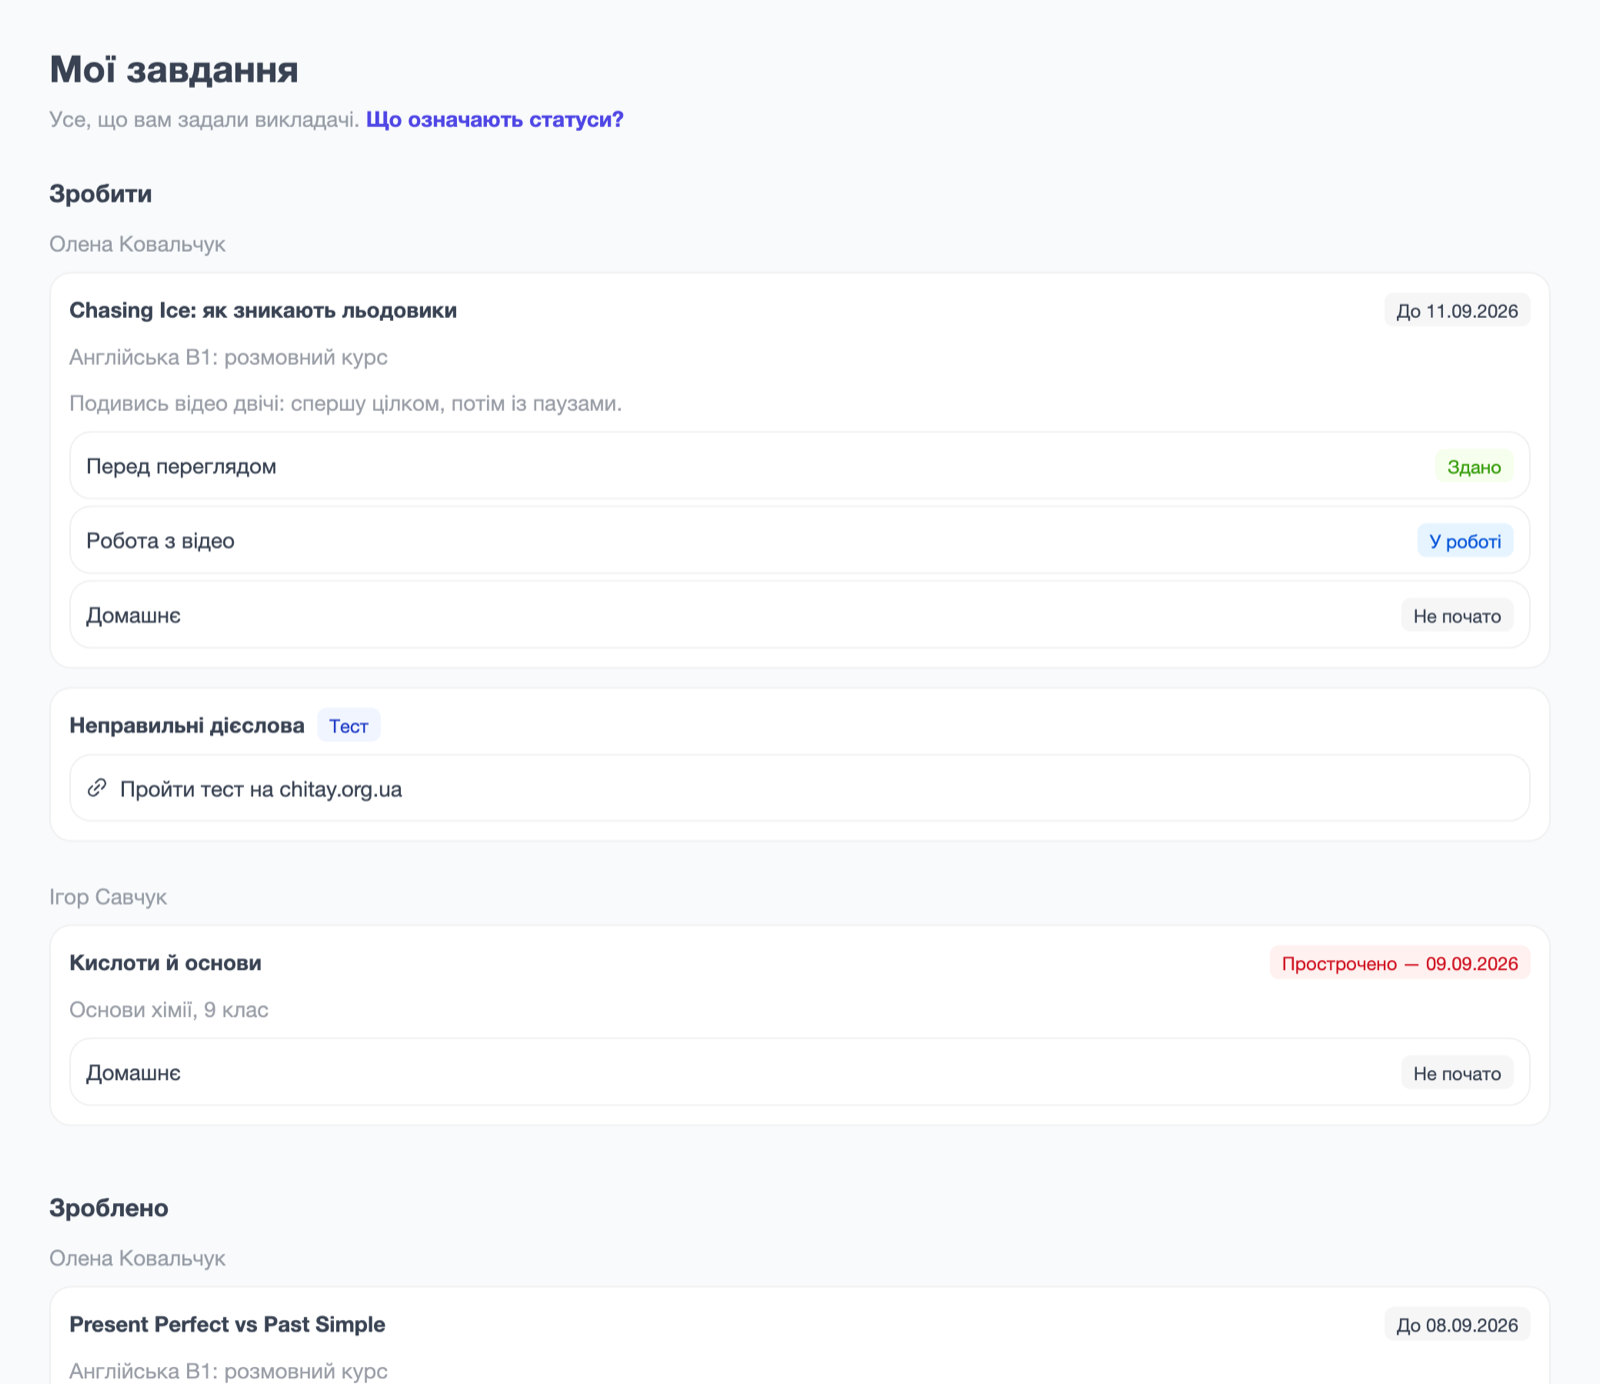Click the 'Тест' tag badge
Viewport: 1600px width, 1384px height.
pos(349,726)
